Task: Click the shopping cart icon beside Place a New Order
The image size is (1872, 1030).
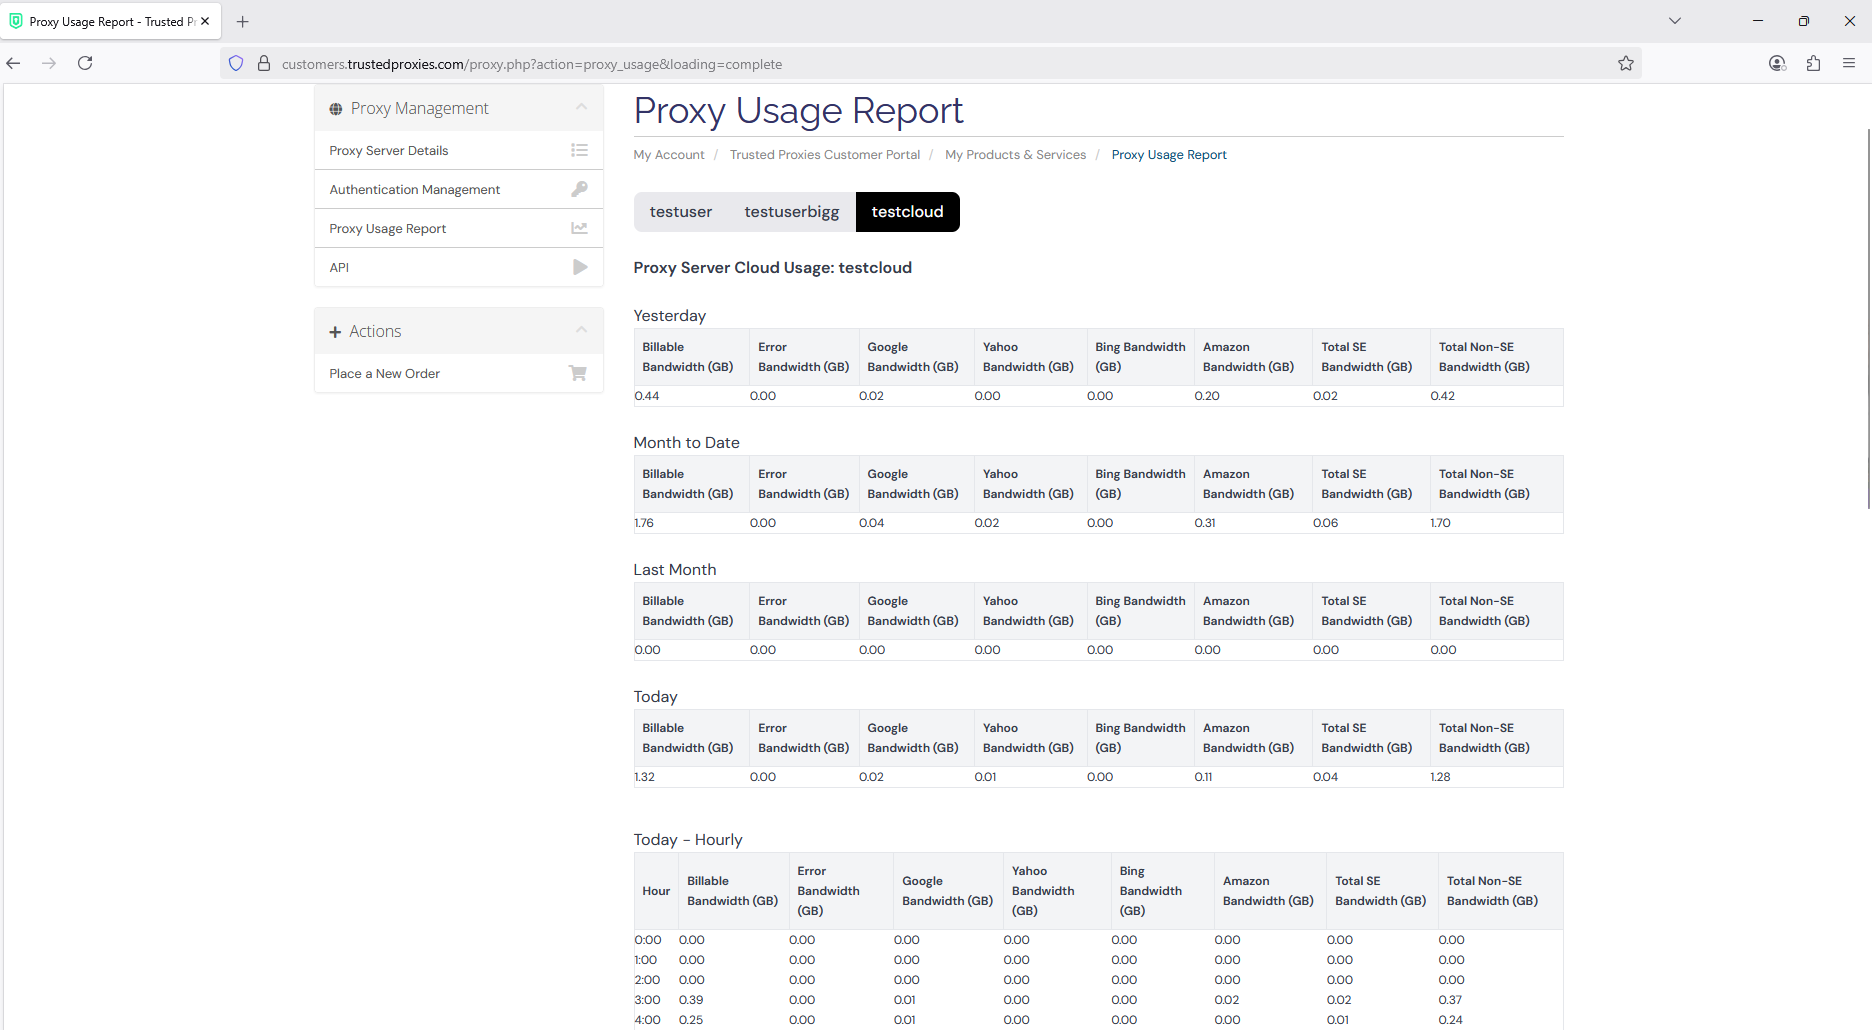Action: (578, 373)
